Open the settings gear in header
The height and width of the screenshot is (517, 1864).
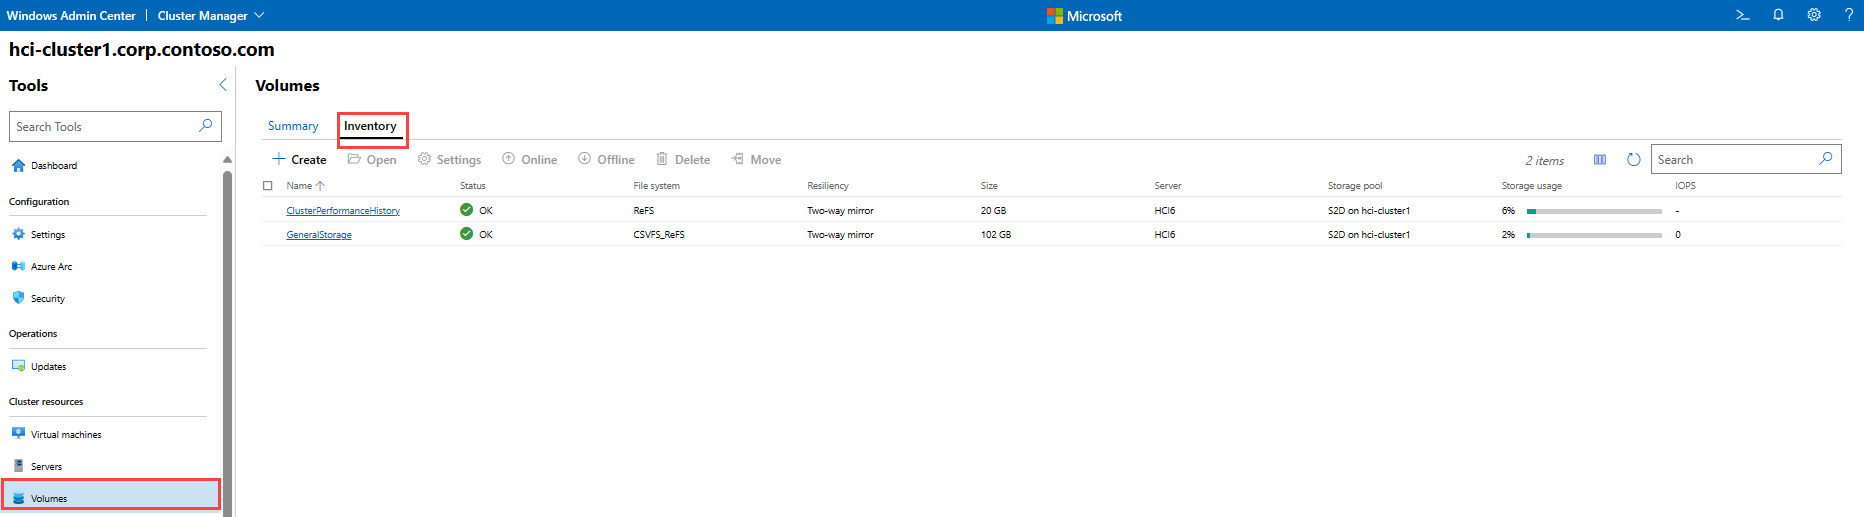(1813, 15)
